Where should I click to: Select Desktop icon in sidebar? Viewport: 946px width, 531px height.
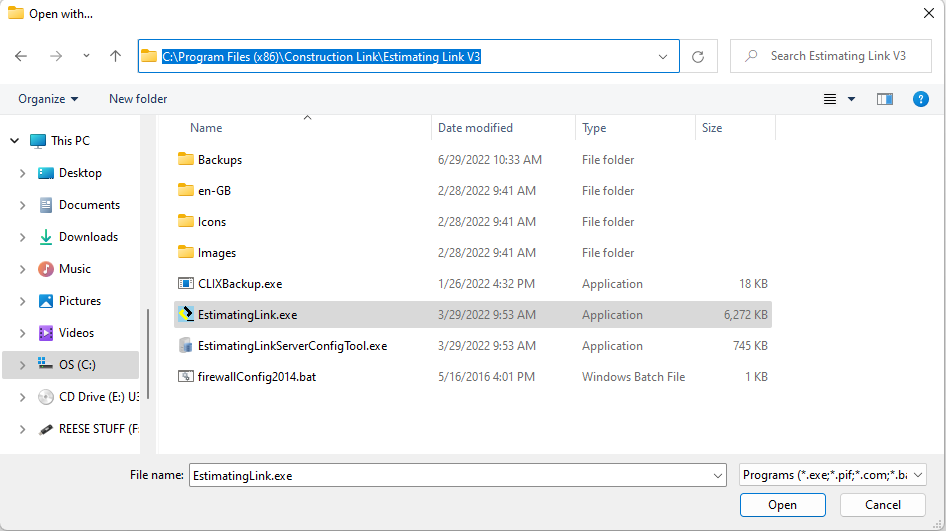pyautogui.click(x=46, y=173)
